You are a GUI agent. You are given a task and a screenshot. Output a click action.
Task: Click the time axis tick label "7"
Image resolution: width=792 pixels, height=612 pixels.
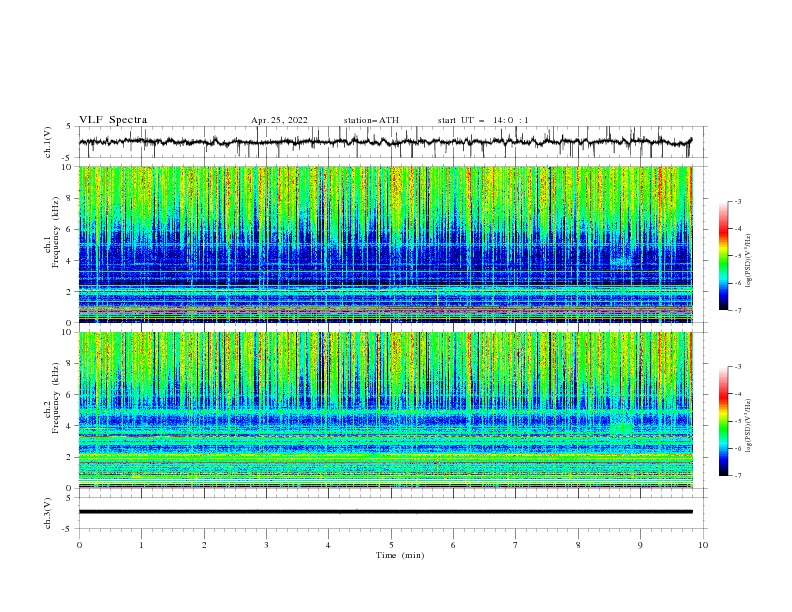click(x=516, y=545)
